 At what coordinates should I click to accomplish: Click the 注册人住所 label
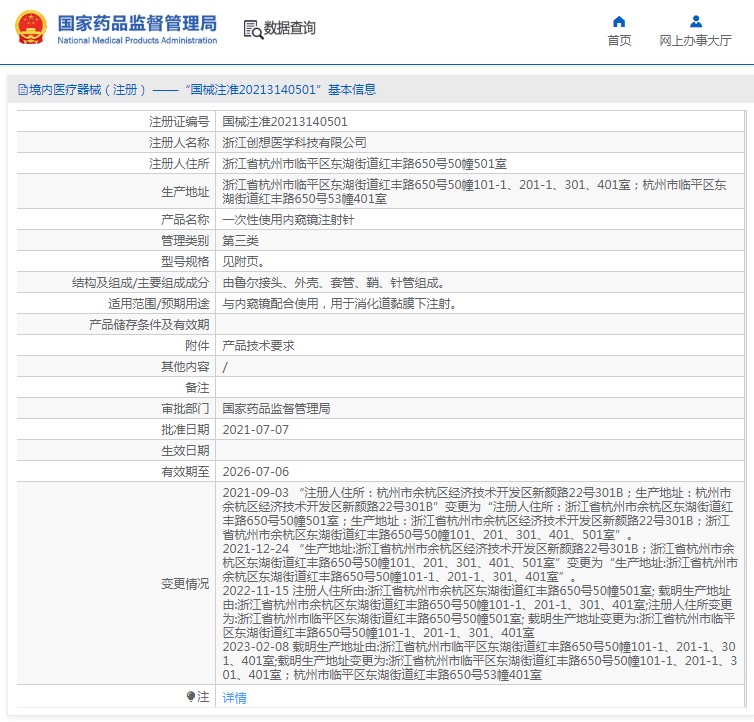click(x=179, y=164)
